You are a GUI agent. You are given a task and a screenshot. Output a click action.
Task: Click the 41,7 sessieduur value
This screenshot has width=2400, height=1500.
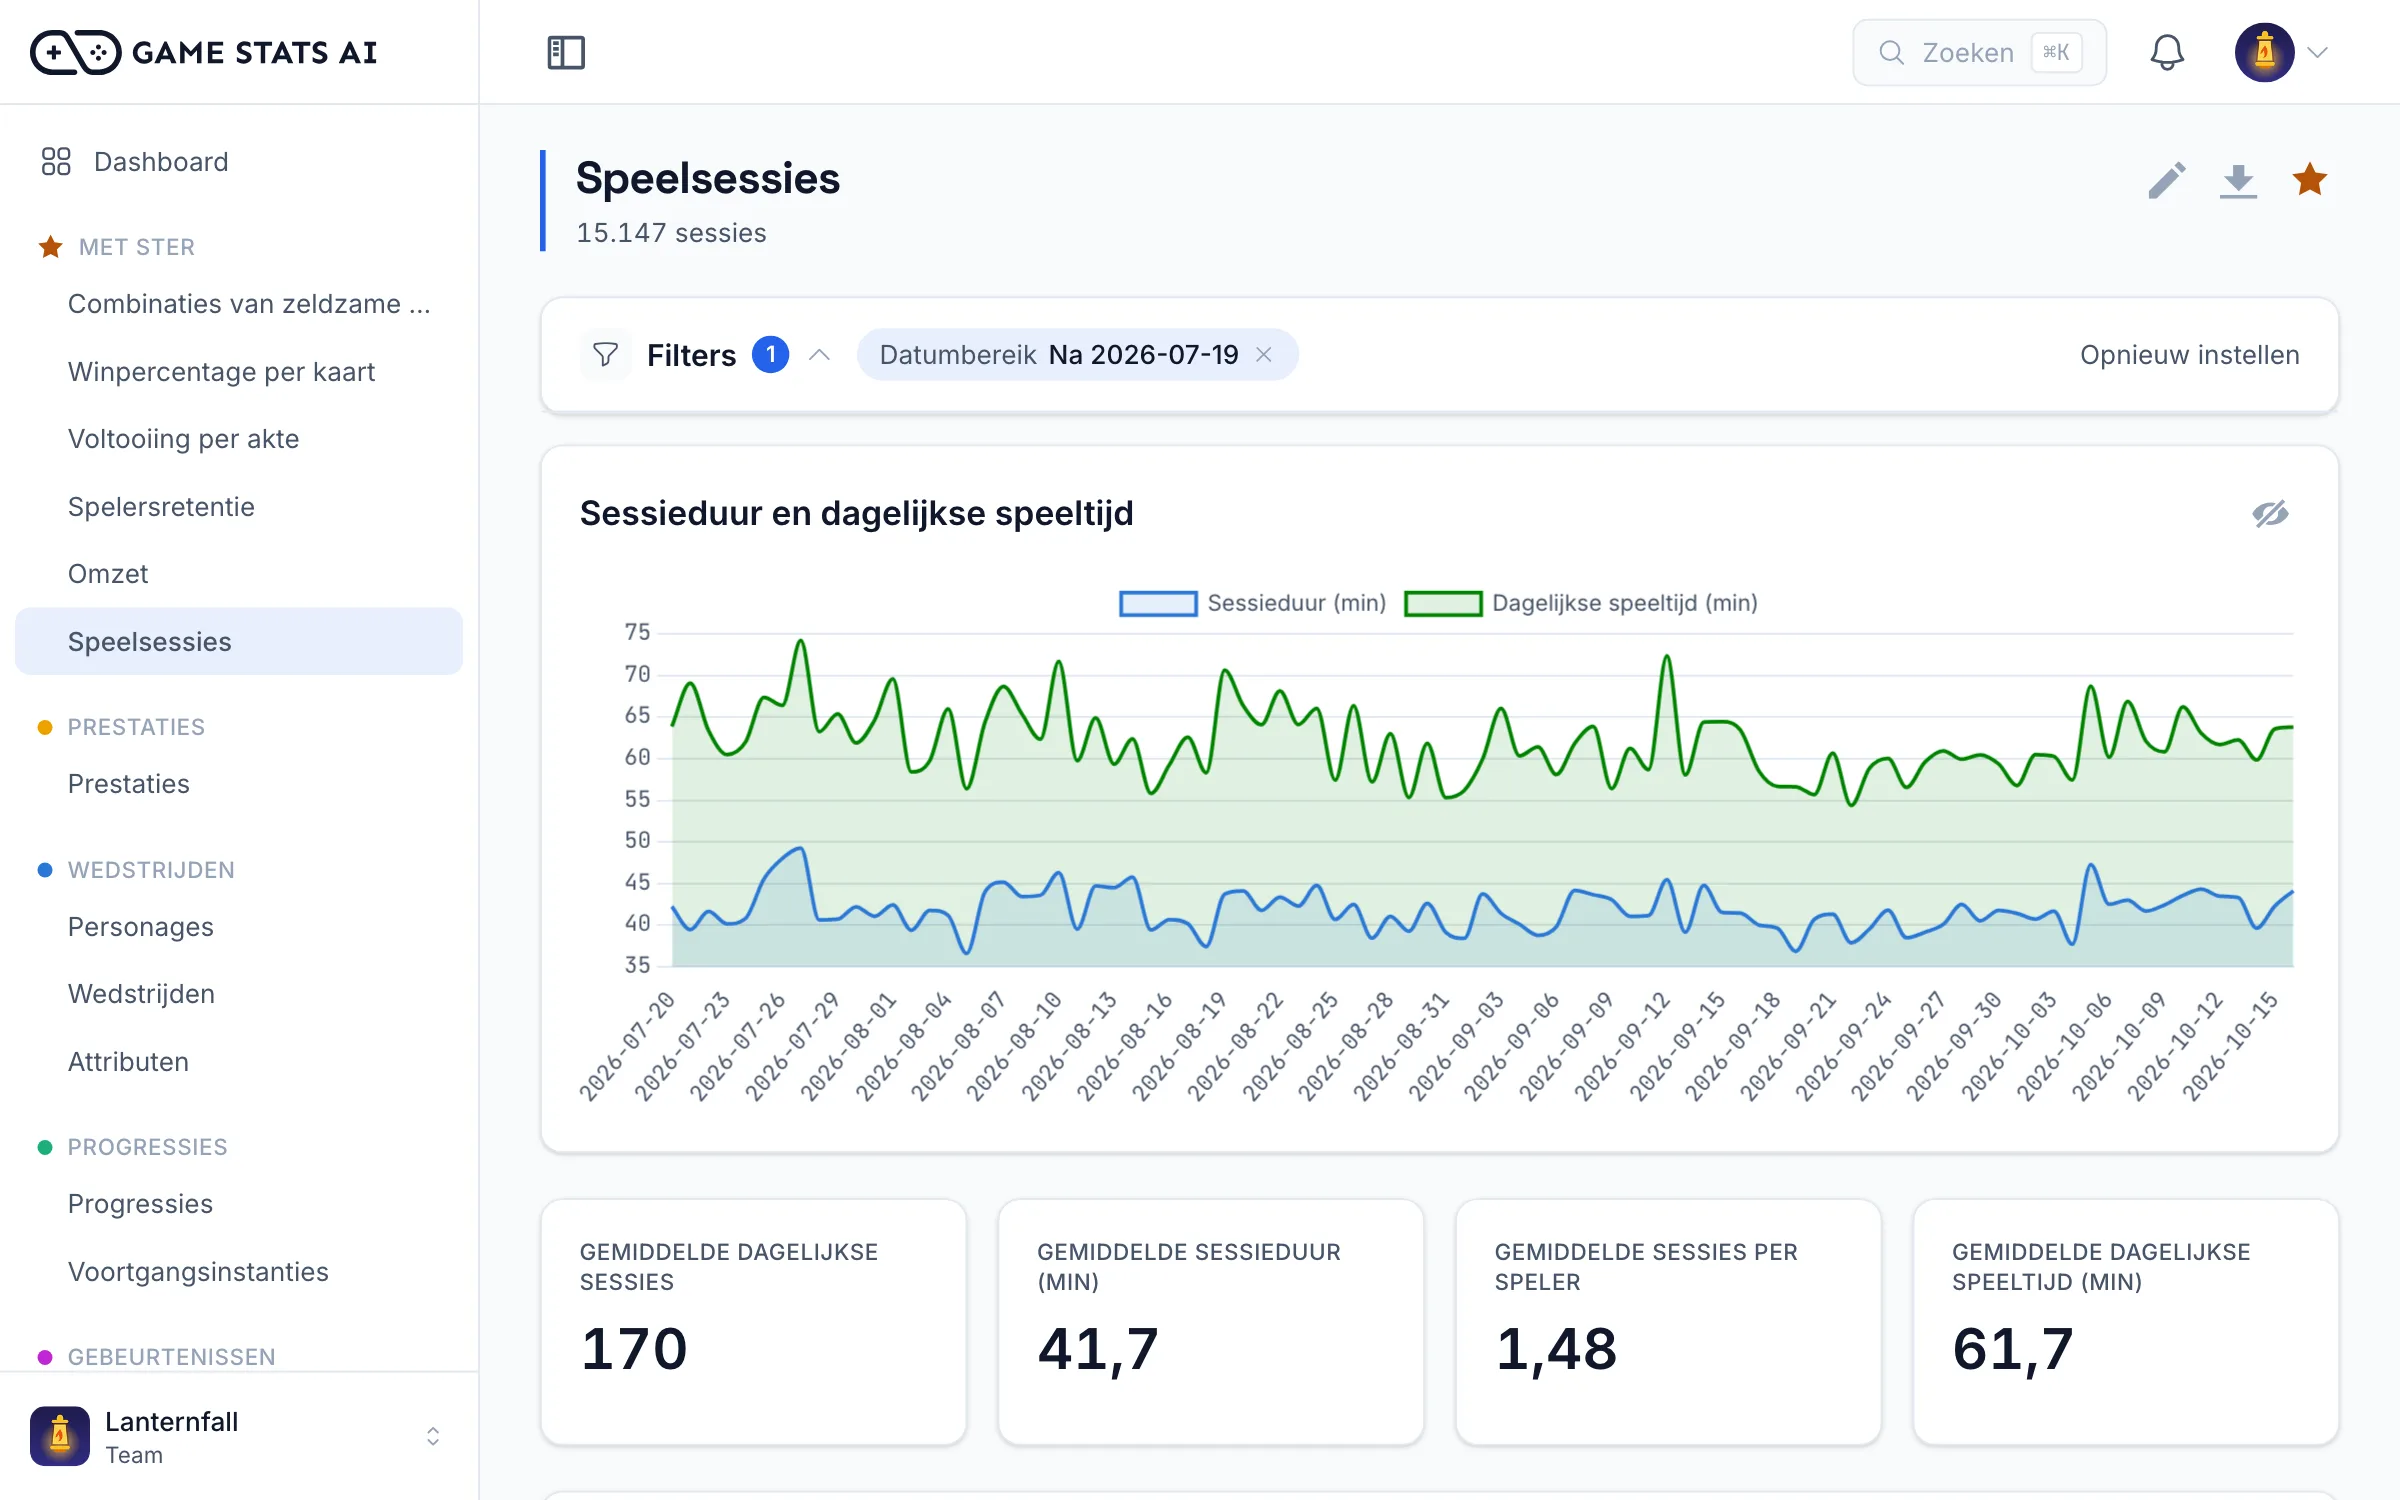1098,1349
